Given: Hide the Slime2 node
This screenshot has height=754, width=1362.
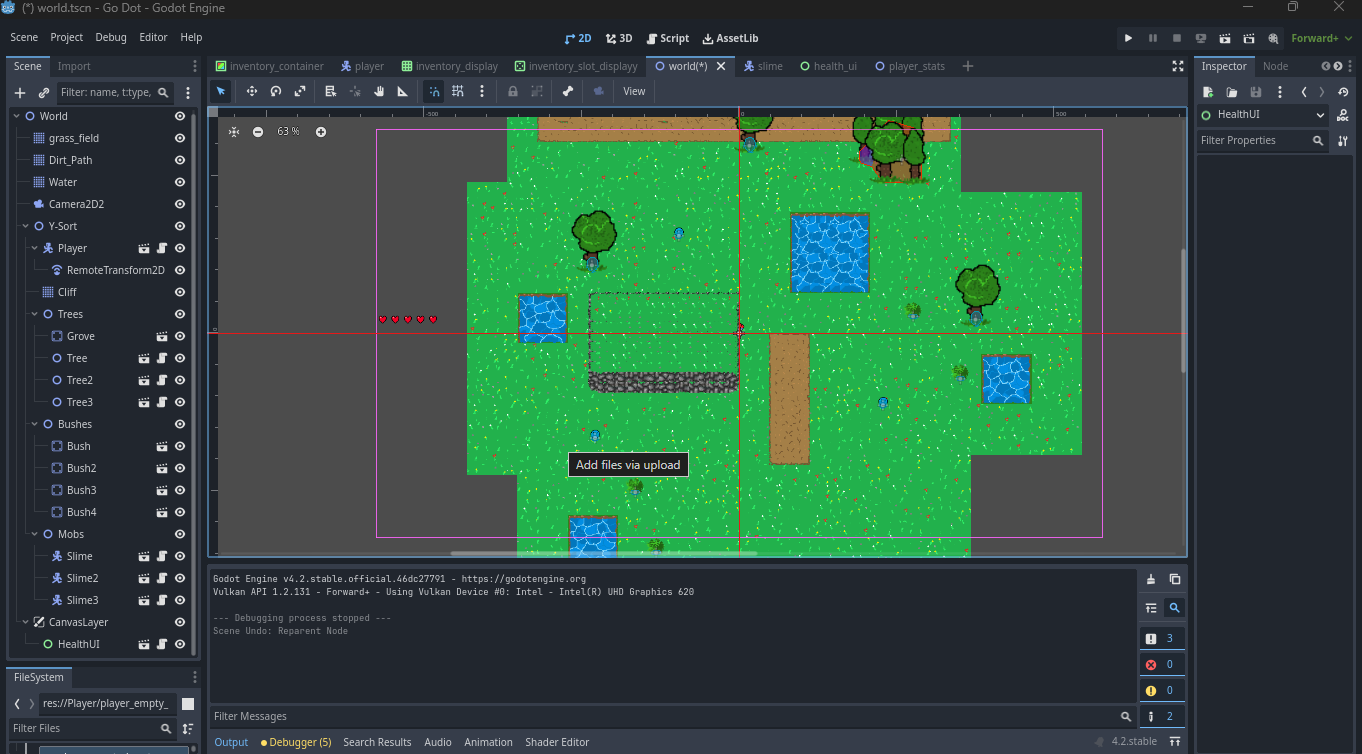Looking at the screenshot, I should point(179,578).
